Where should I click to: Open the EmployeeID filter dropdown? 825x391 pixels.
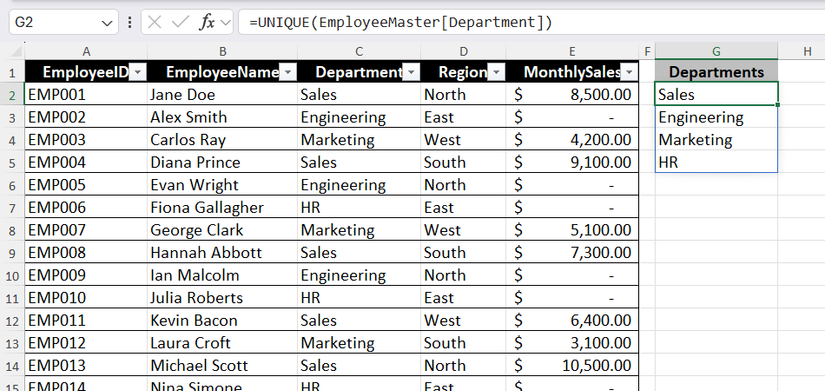138,73
